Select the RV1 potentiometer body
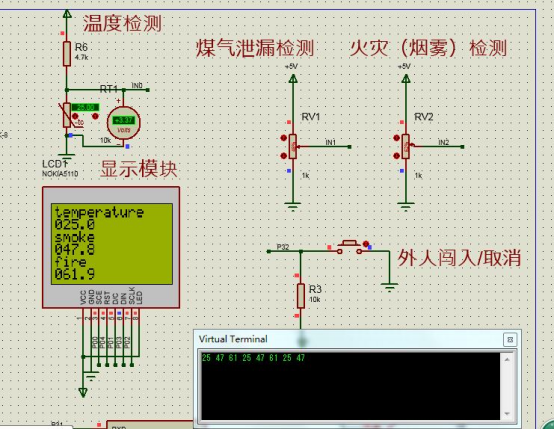554x429 pixels. pos(293,147)
